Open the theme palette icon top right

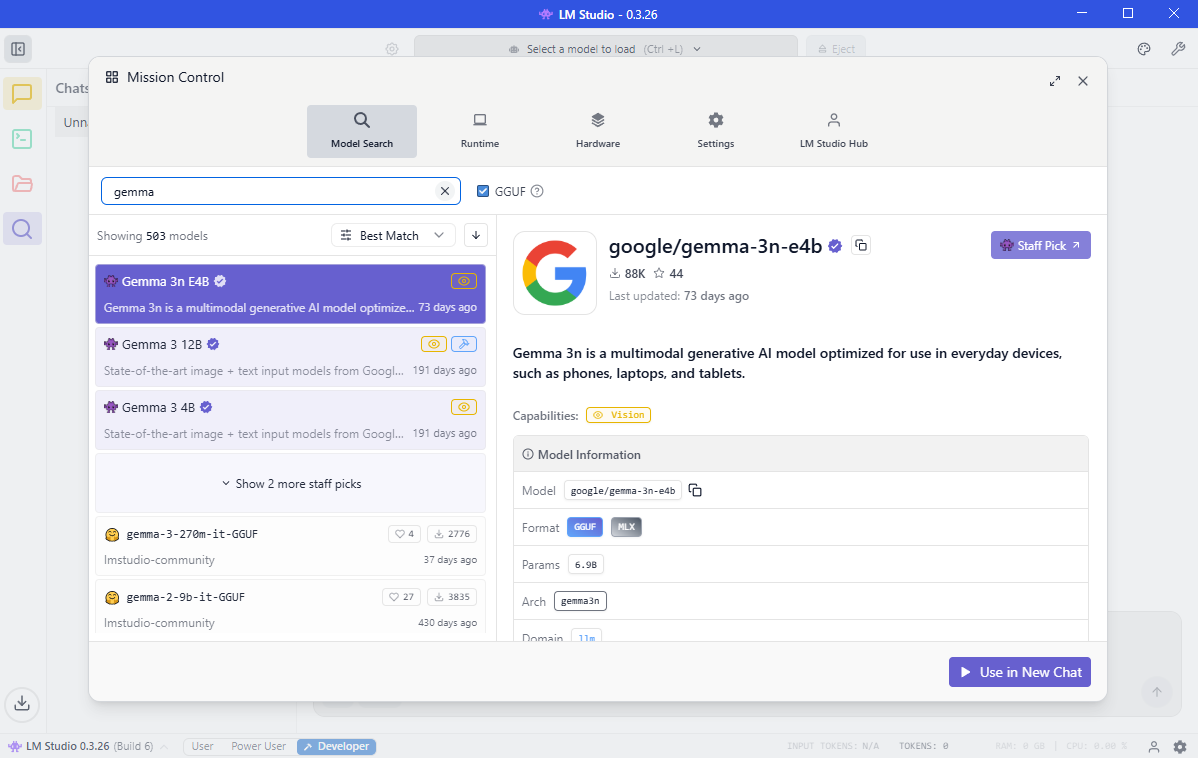[x=1144, y=49]
